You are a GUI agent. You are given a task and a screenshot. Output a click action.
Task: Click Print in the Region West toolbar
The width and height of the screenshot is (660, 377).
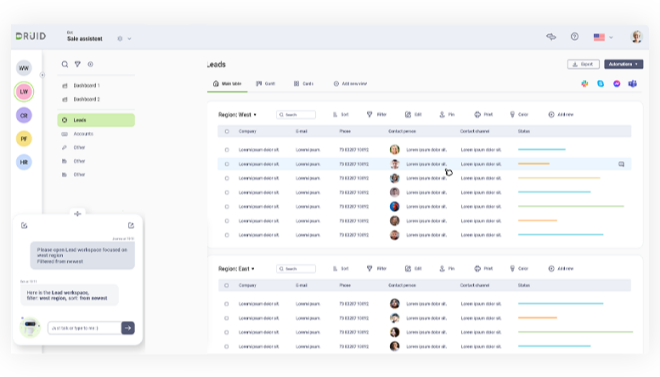[x=483, y=114]
